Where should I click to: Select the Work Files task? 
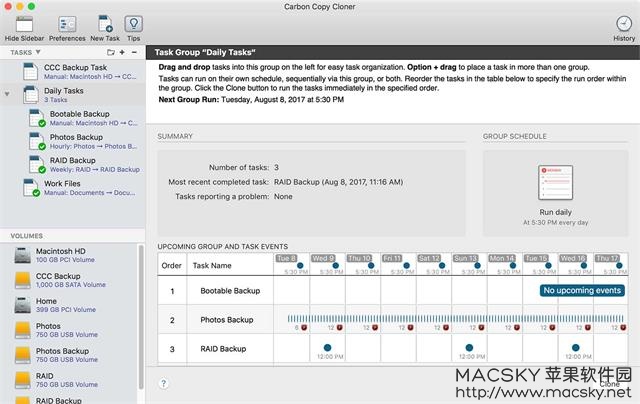(73, 188)
